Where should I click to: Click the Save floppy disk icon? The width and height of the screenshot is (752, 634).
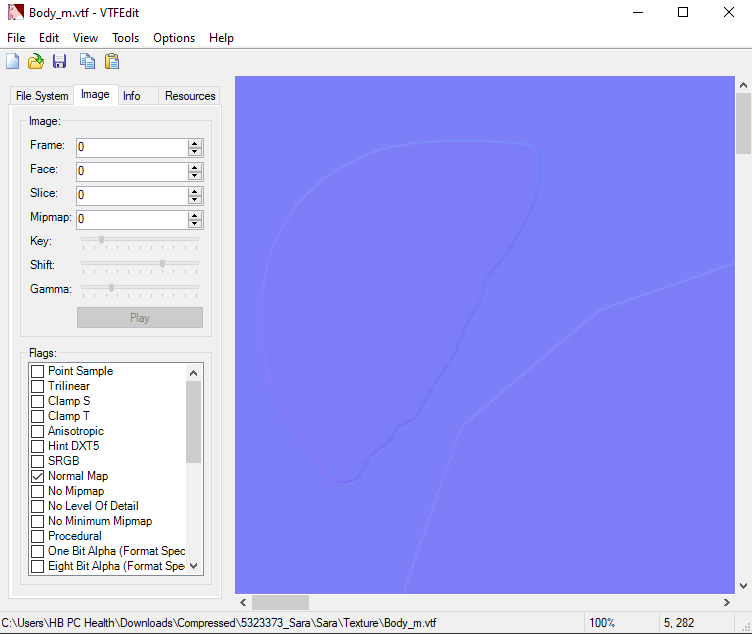[59, 61]
